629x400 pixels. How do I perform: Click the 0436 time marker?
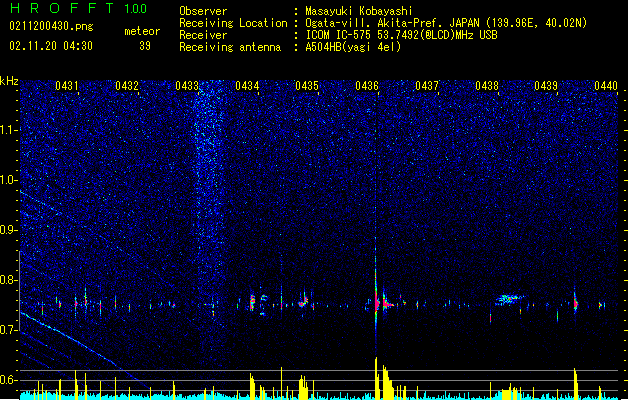coord(367,86)
